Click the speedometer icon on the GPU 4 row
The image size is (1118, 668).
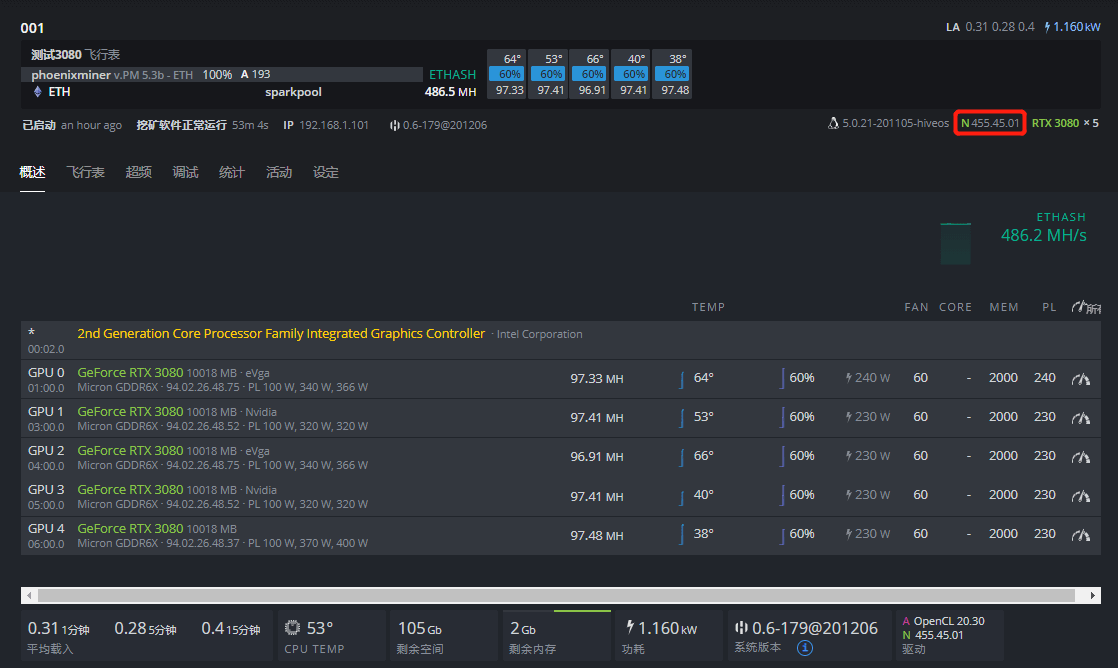click(1080, 534)
